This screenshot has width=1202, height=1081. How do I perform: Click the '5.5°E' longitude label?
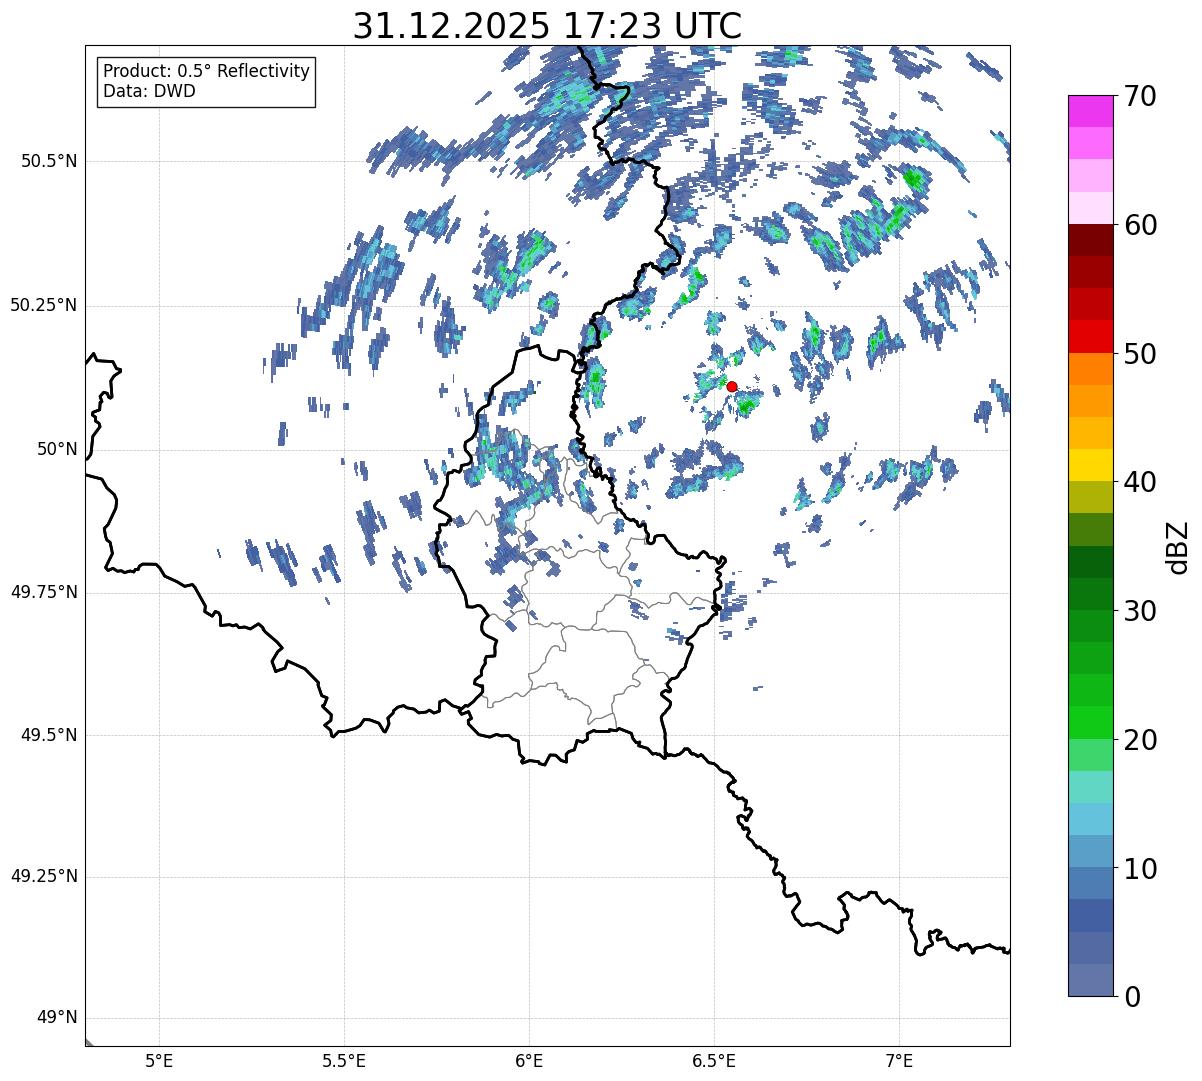(x=344, y=1061)
